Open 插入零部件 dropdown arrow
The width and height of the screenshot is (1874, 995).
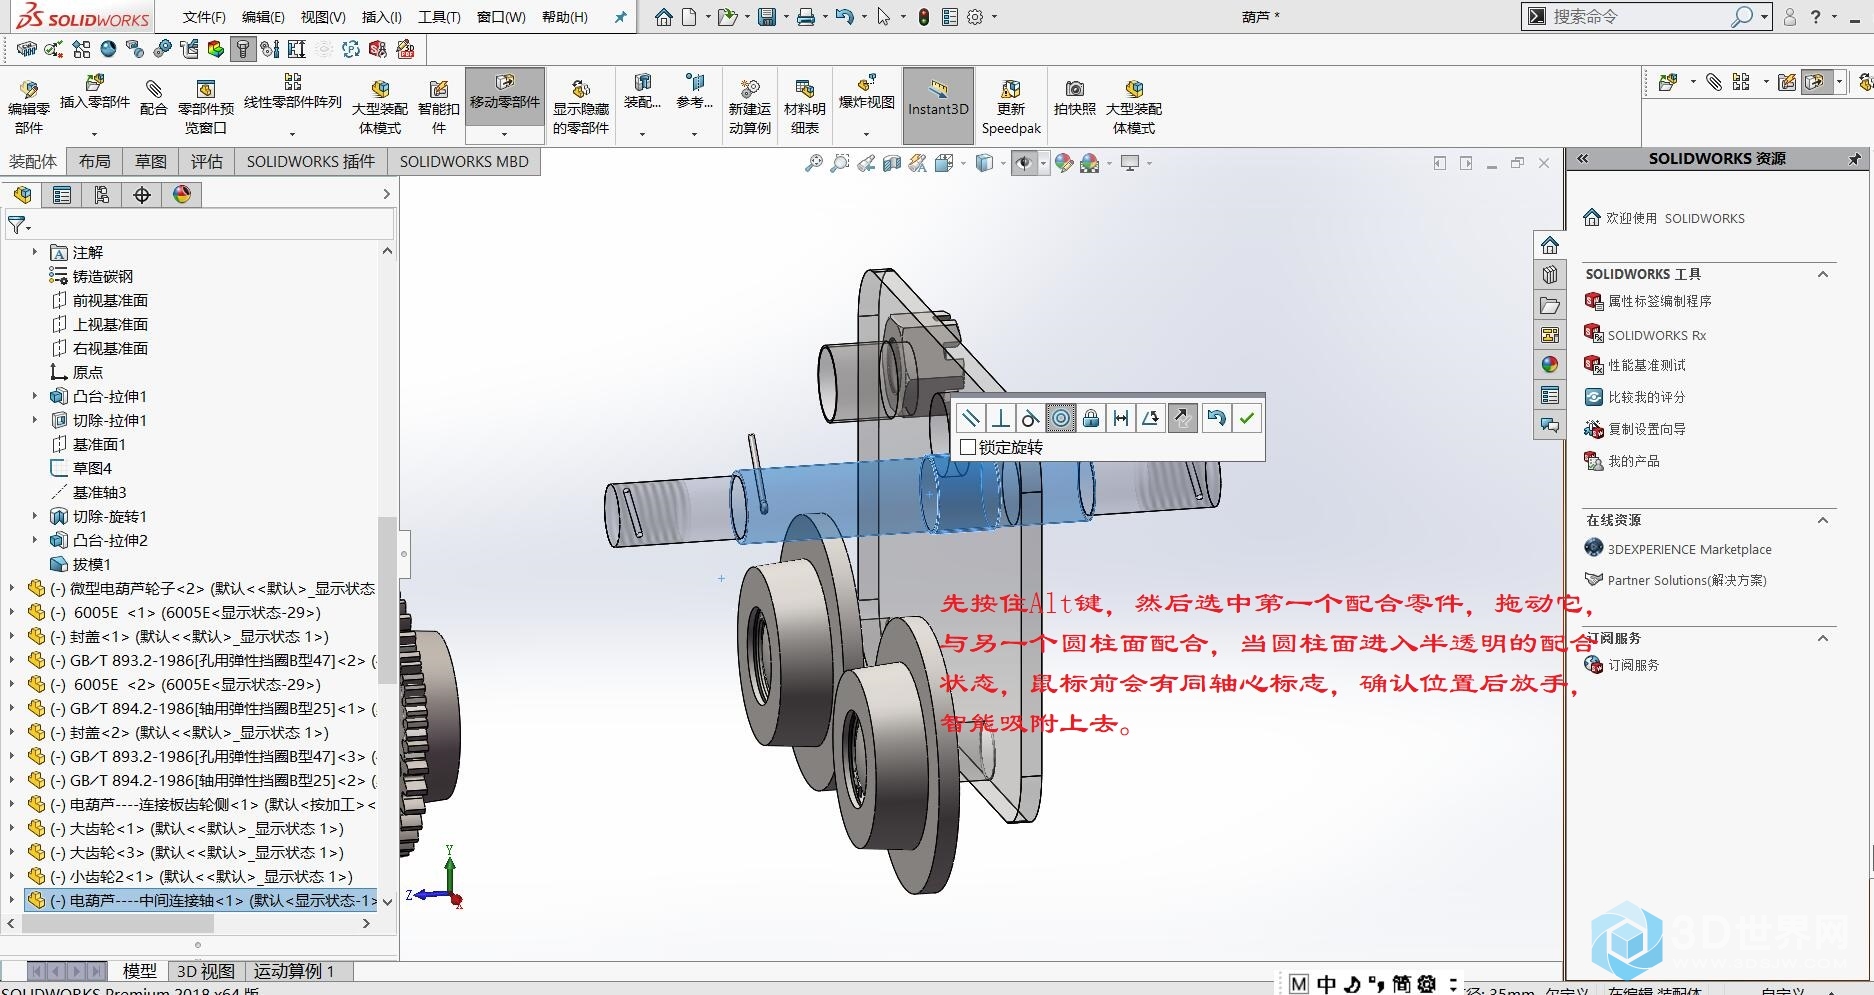point(95,133)
